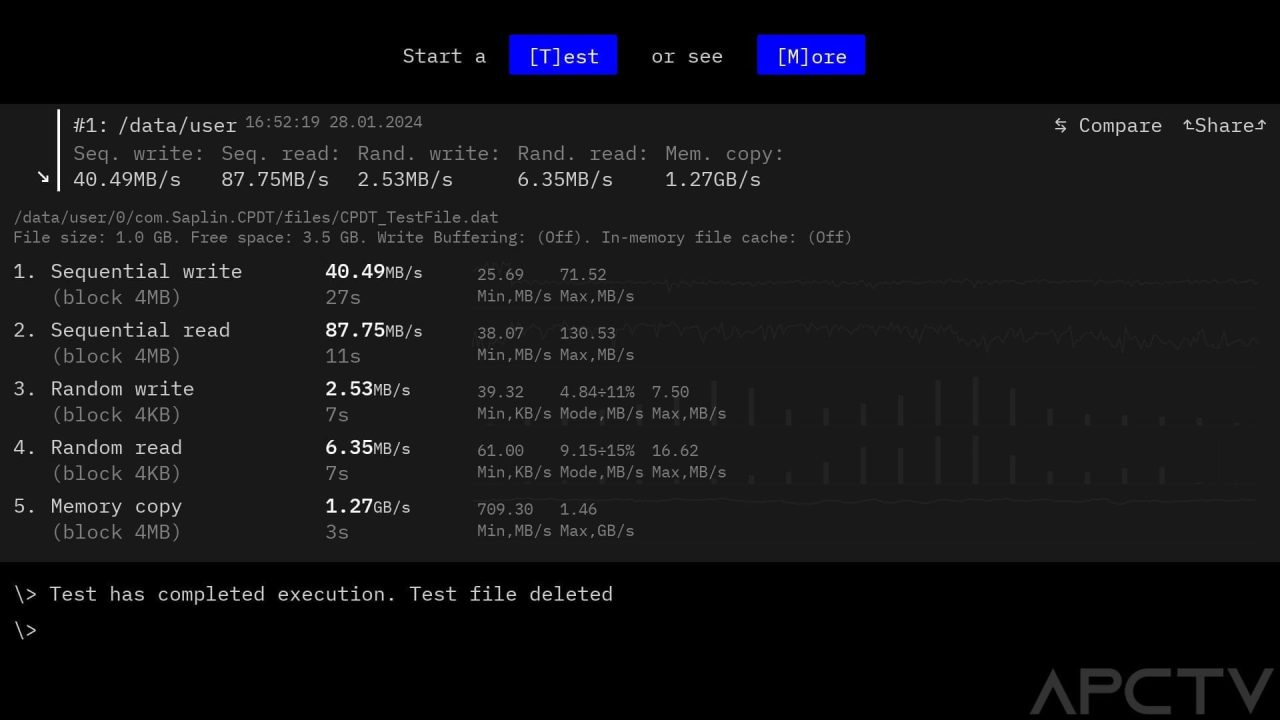Click the Sequential write test row
The height and width of the screenshot is (720, 1280).
click(146, 272)
